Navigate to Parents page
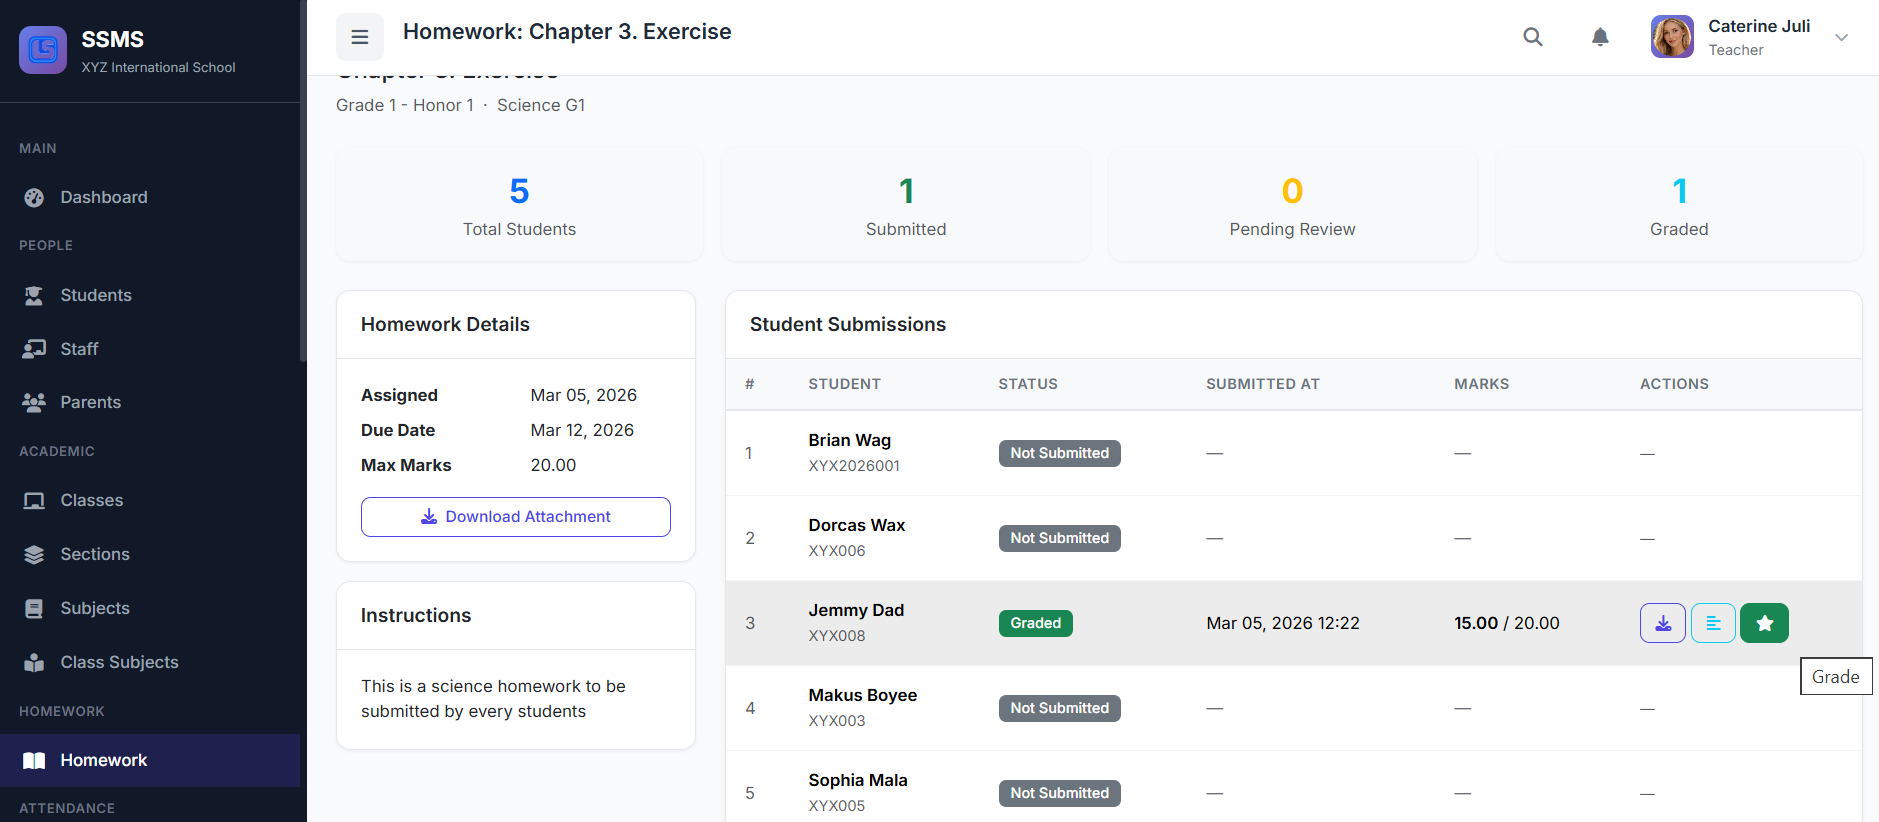 (x=90, y=402)
